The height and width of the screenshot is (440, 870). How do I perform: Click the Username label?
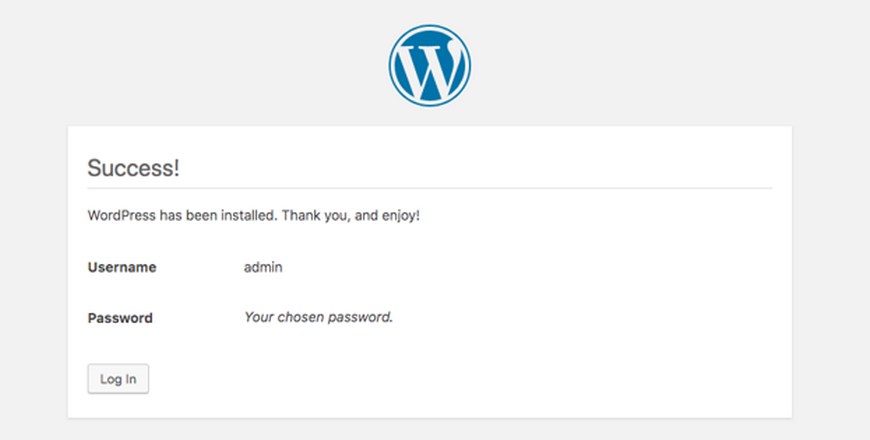[122, 267]
